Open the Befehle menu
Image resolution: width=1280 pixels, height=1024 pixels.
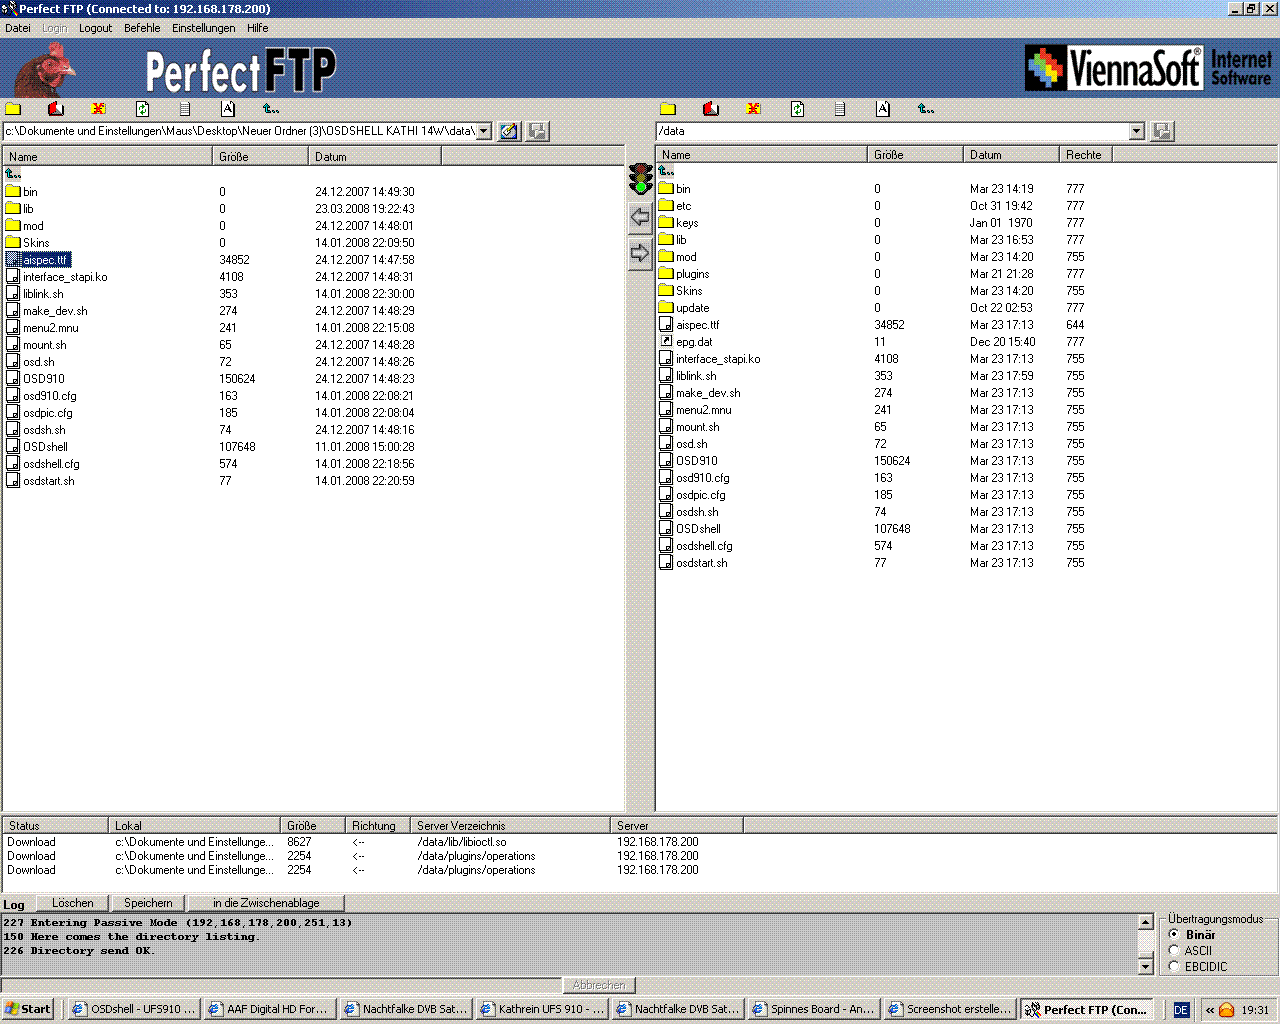pyautogui.click(x=142, y=28)
